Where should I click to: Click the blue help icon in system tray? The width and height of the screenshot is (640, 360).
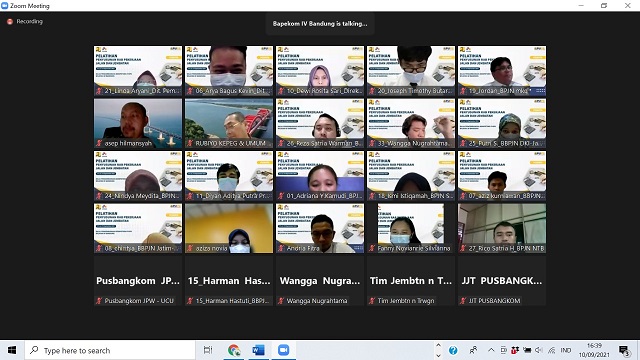(x=453, y=350)
